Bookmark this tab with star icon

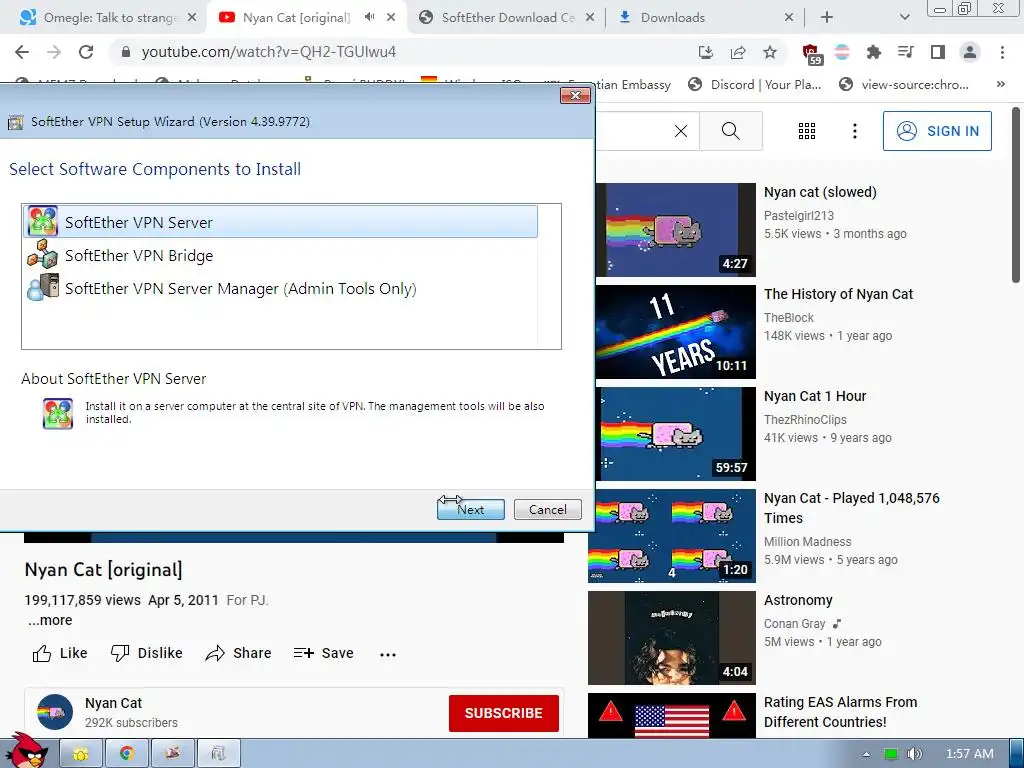[x=770, y=52]
